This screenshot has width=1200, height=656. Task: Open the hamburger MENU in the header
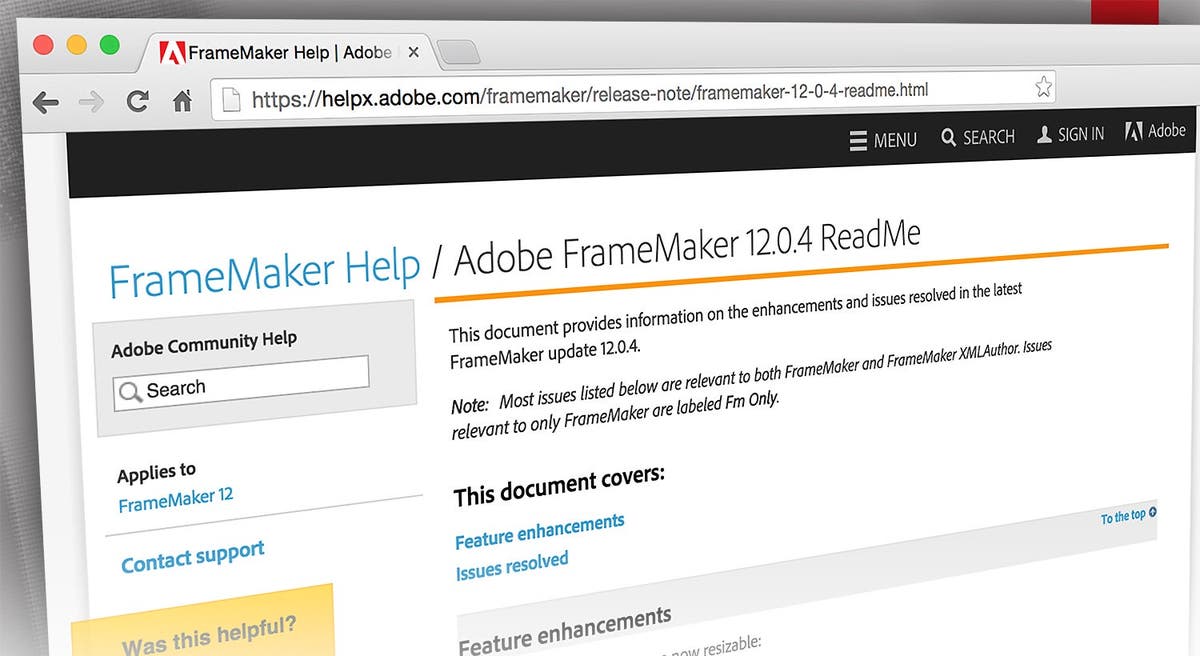856,141
